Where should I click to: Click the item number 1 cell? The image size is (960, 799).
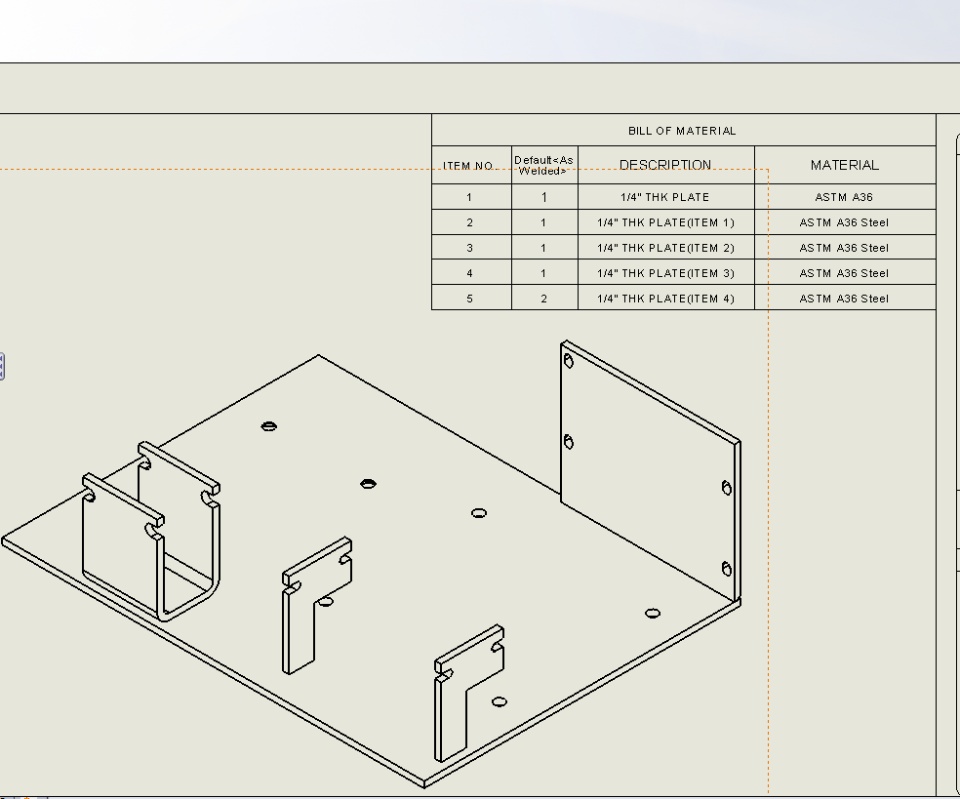(x=471, y=197)
